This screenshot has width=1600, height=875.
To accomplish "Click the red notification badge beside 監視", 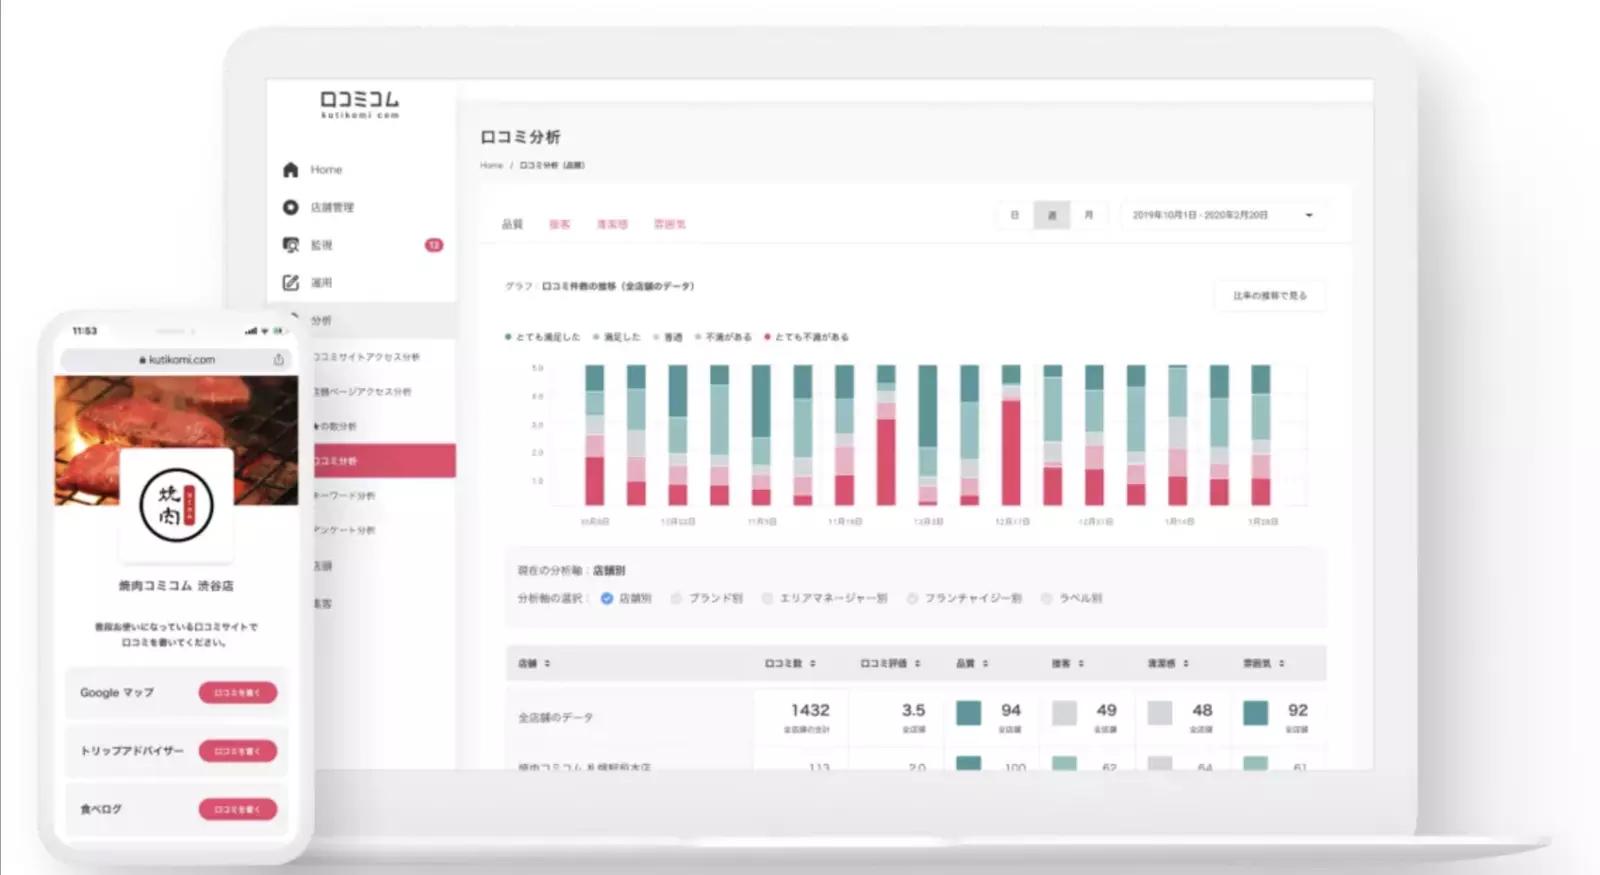I will [x=434, y=245].
